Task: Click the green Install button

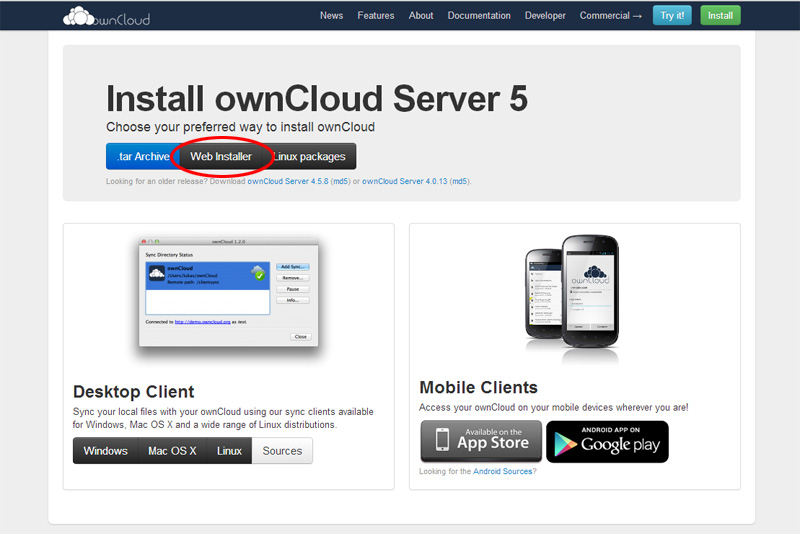Action: tap(720, 15)
